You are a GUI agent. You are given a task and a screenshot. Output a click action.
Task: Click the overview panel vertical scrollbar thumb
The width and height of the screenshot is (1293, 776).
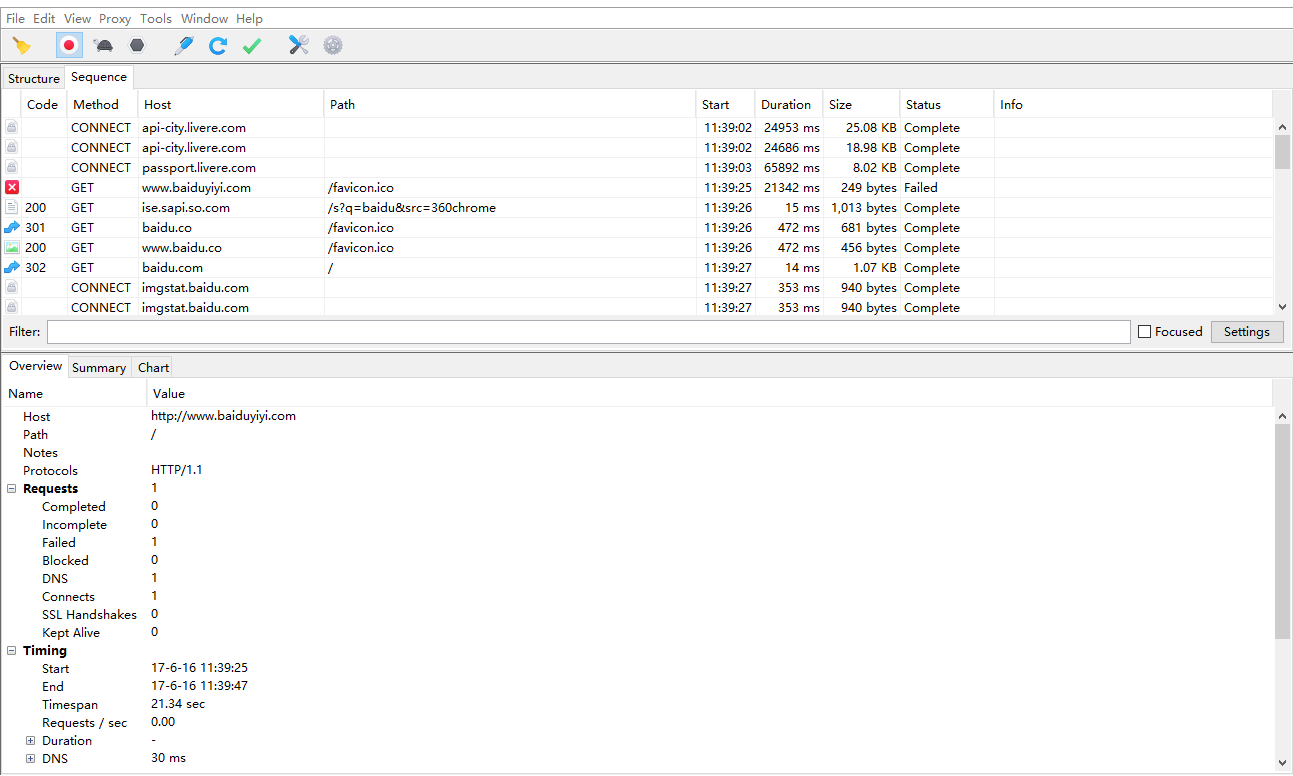tap(1282, 531)
